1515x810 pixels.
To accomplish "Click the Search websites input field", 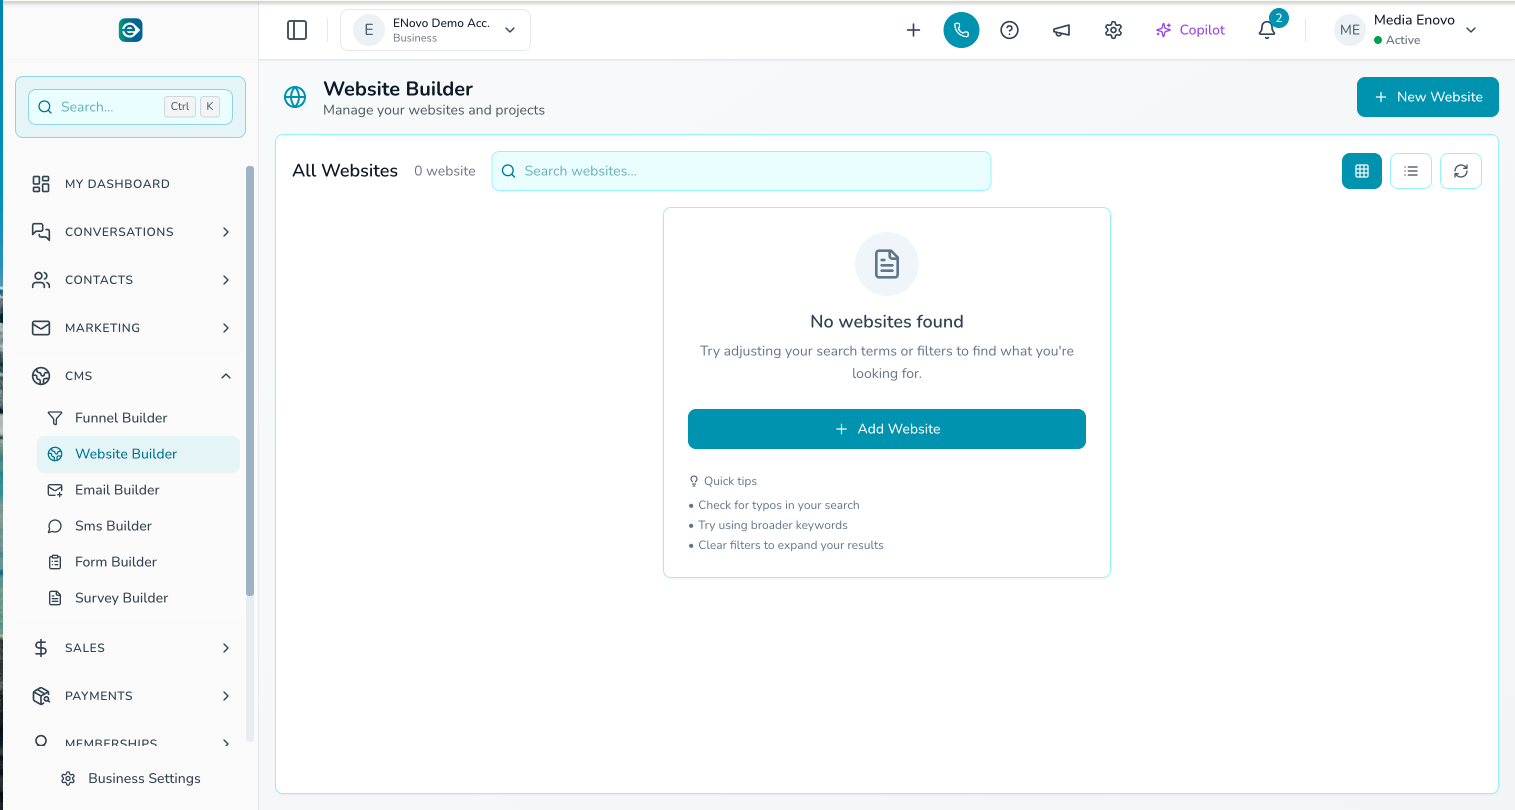I will pos(740,171).
